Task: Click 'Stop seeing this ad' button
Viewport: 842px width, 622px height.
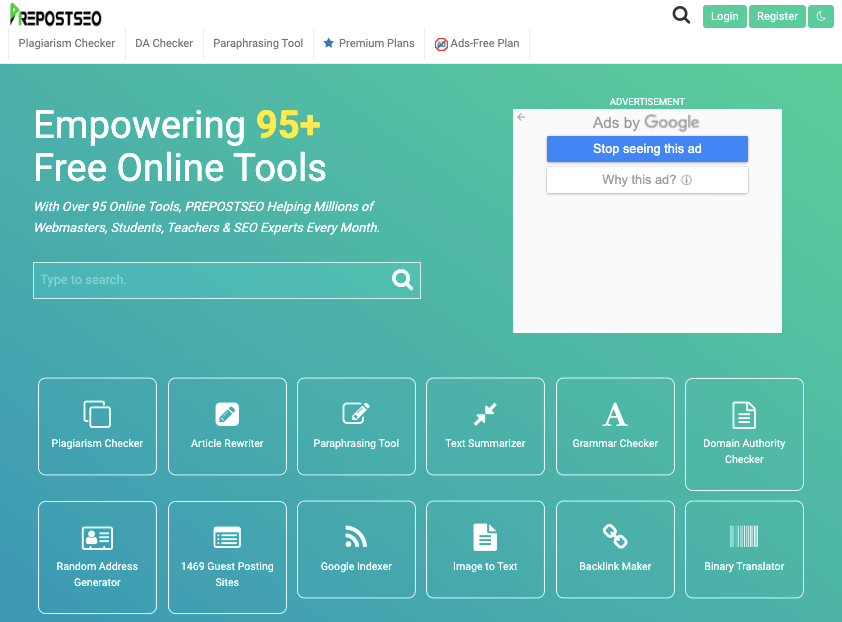Action: [x=647, y=149]
